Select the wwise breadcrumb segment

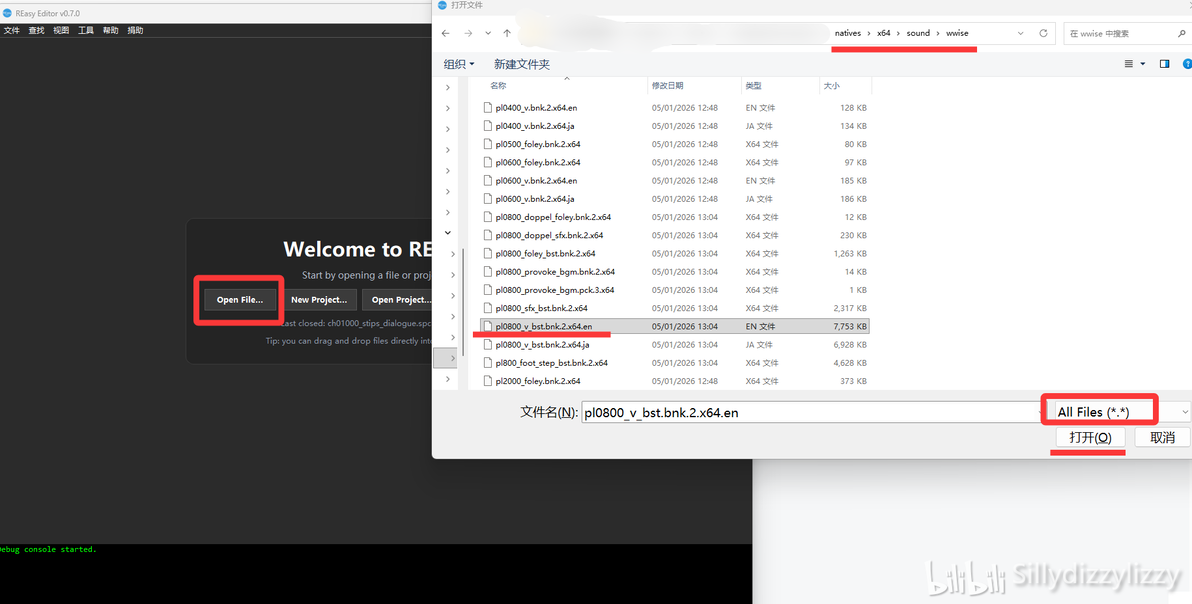click(957, 33)
